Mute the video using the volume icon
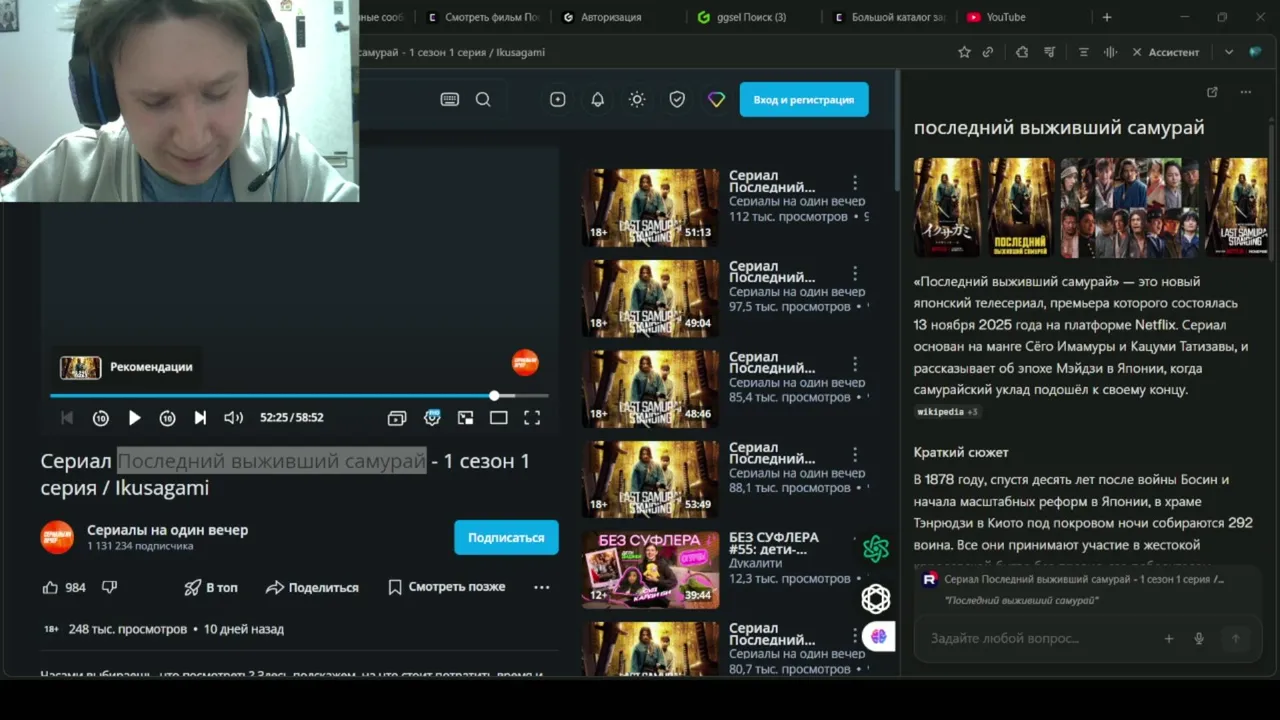The height and width of the screenshot is (720, 1280). [233, 418]
